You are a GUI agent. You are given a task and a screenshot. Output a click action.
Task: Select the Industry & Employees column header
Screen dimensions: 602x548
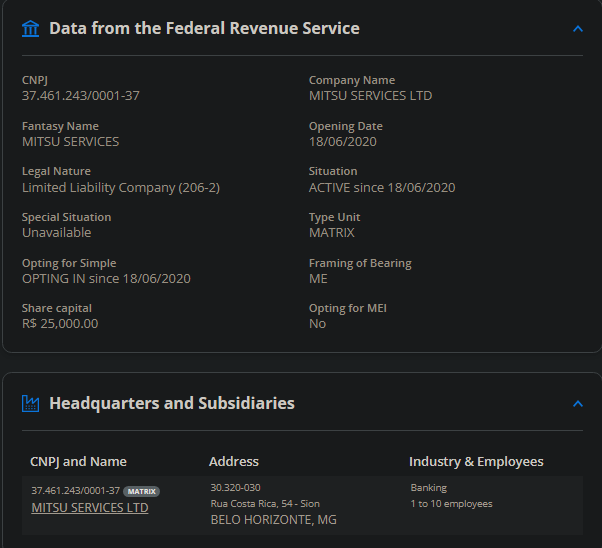(476, 461)
